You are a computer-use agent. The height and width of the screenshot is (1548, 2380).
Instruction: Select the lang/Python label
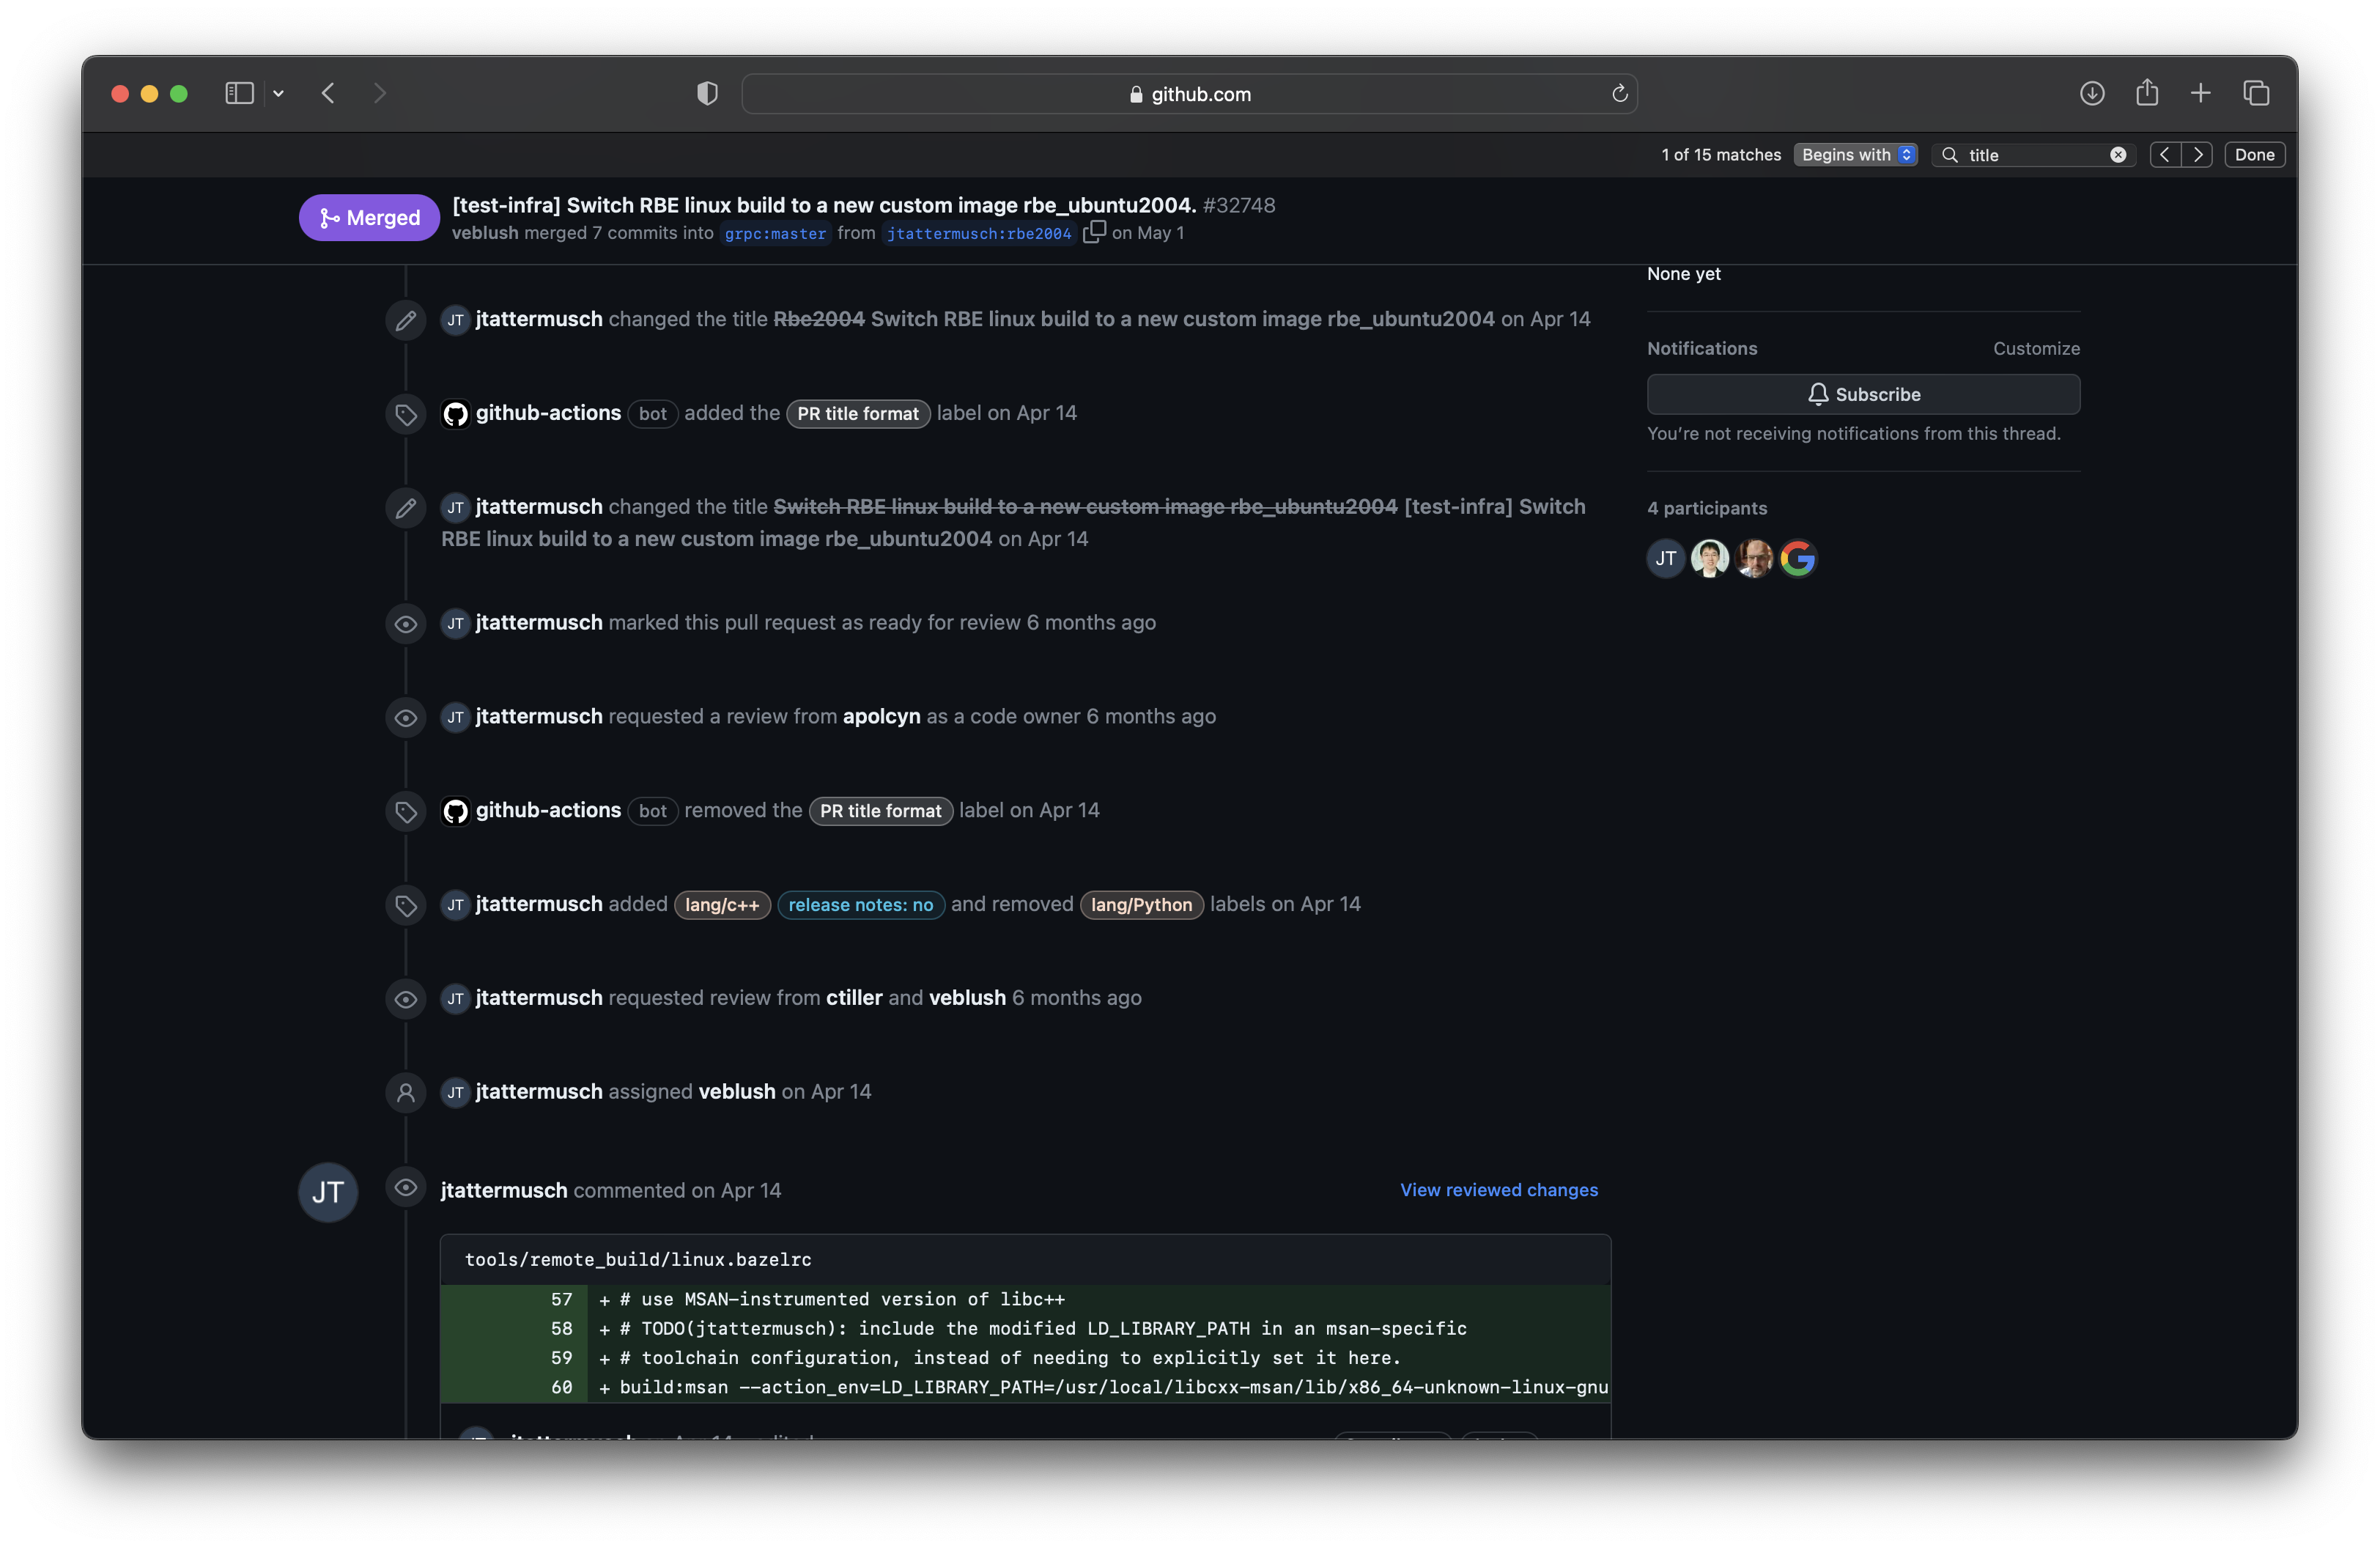click(1141, 904)
